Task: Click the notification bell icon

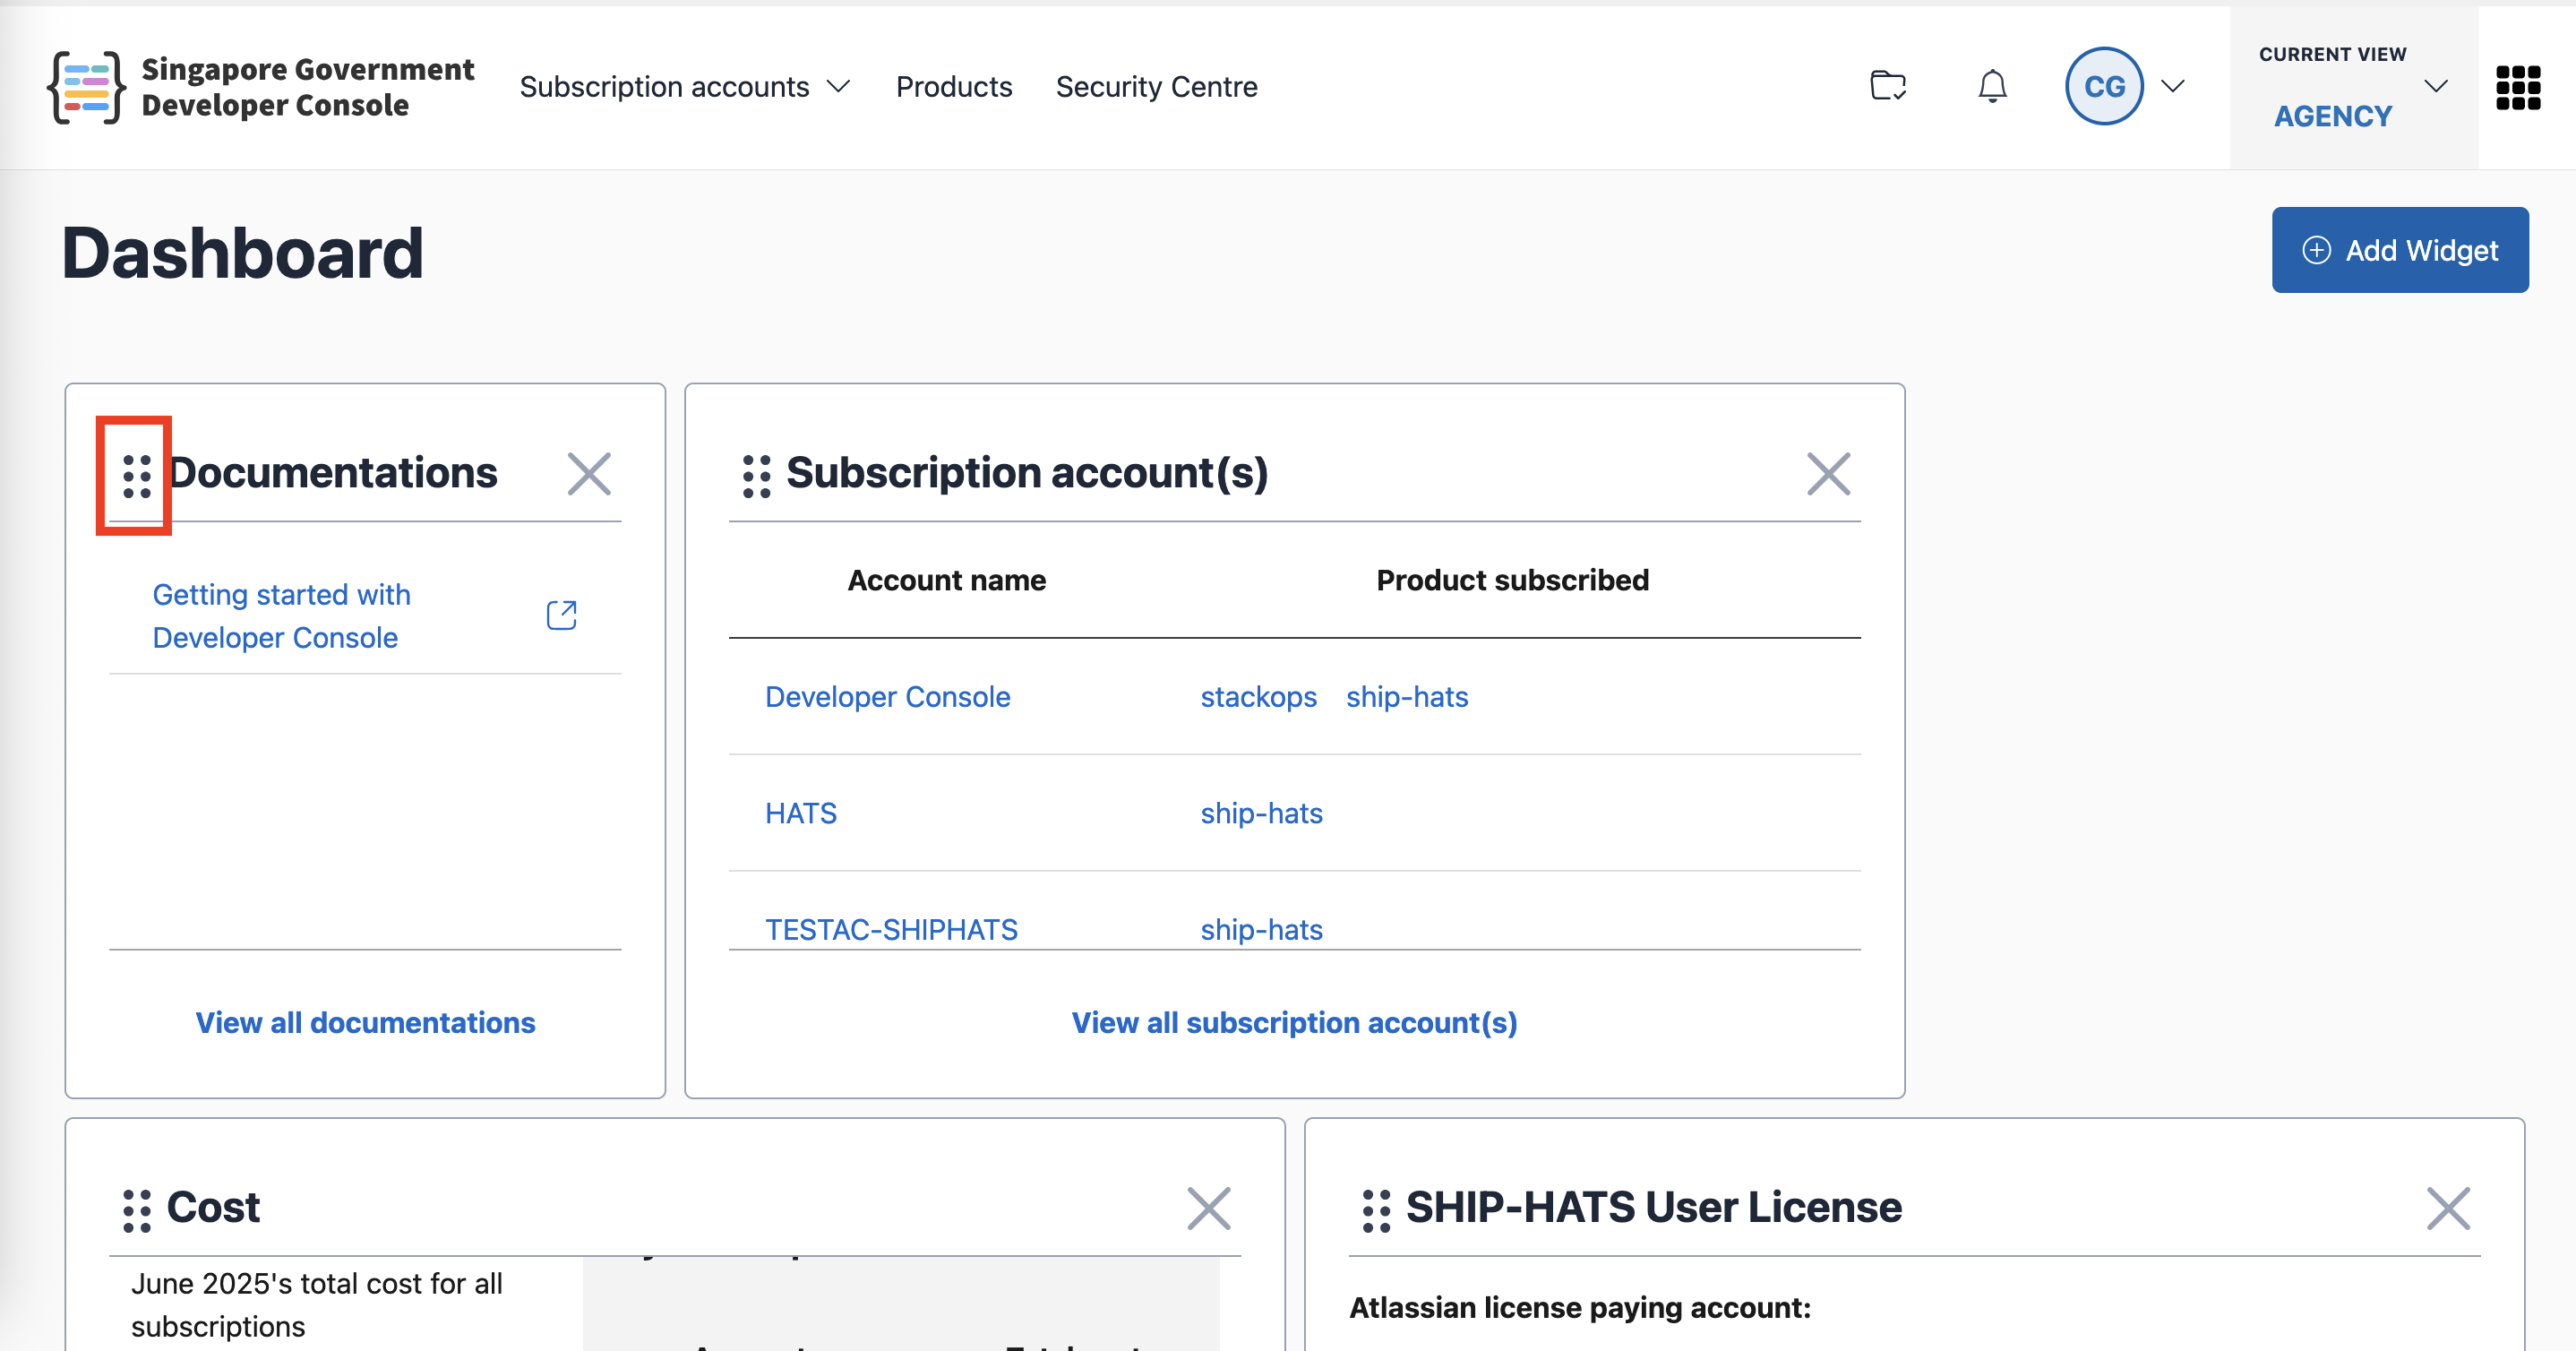Action: tap(1992, 86)
